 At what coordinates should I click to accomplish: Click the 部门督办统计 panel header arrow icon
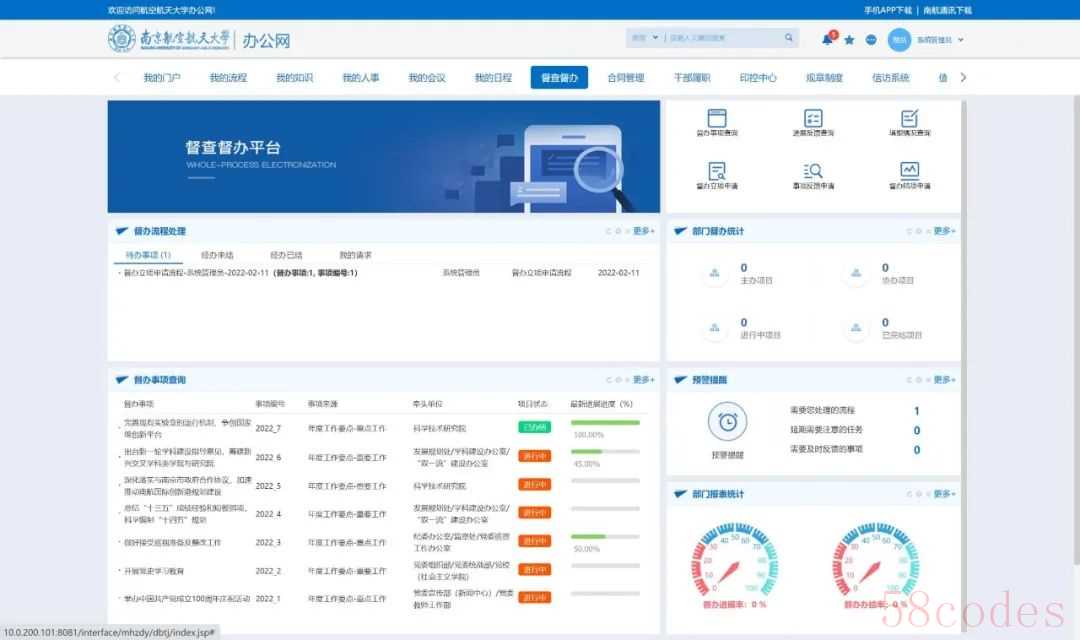click(x=681, y=231)
